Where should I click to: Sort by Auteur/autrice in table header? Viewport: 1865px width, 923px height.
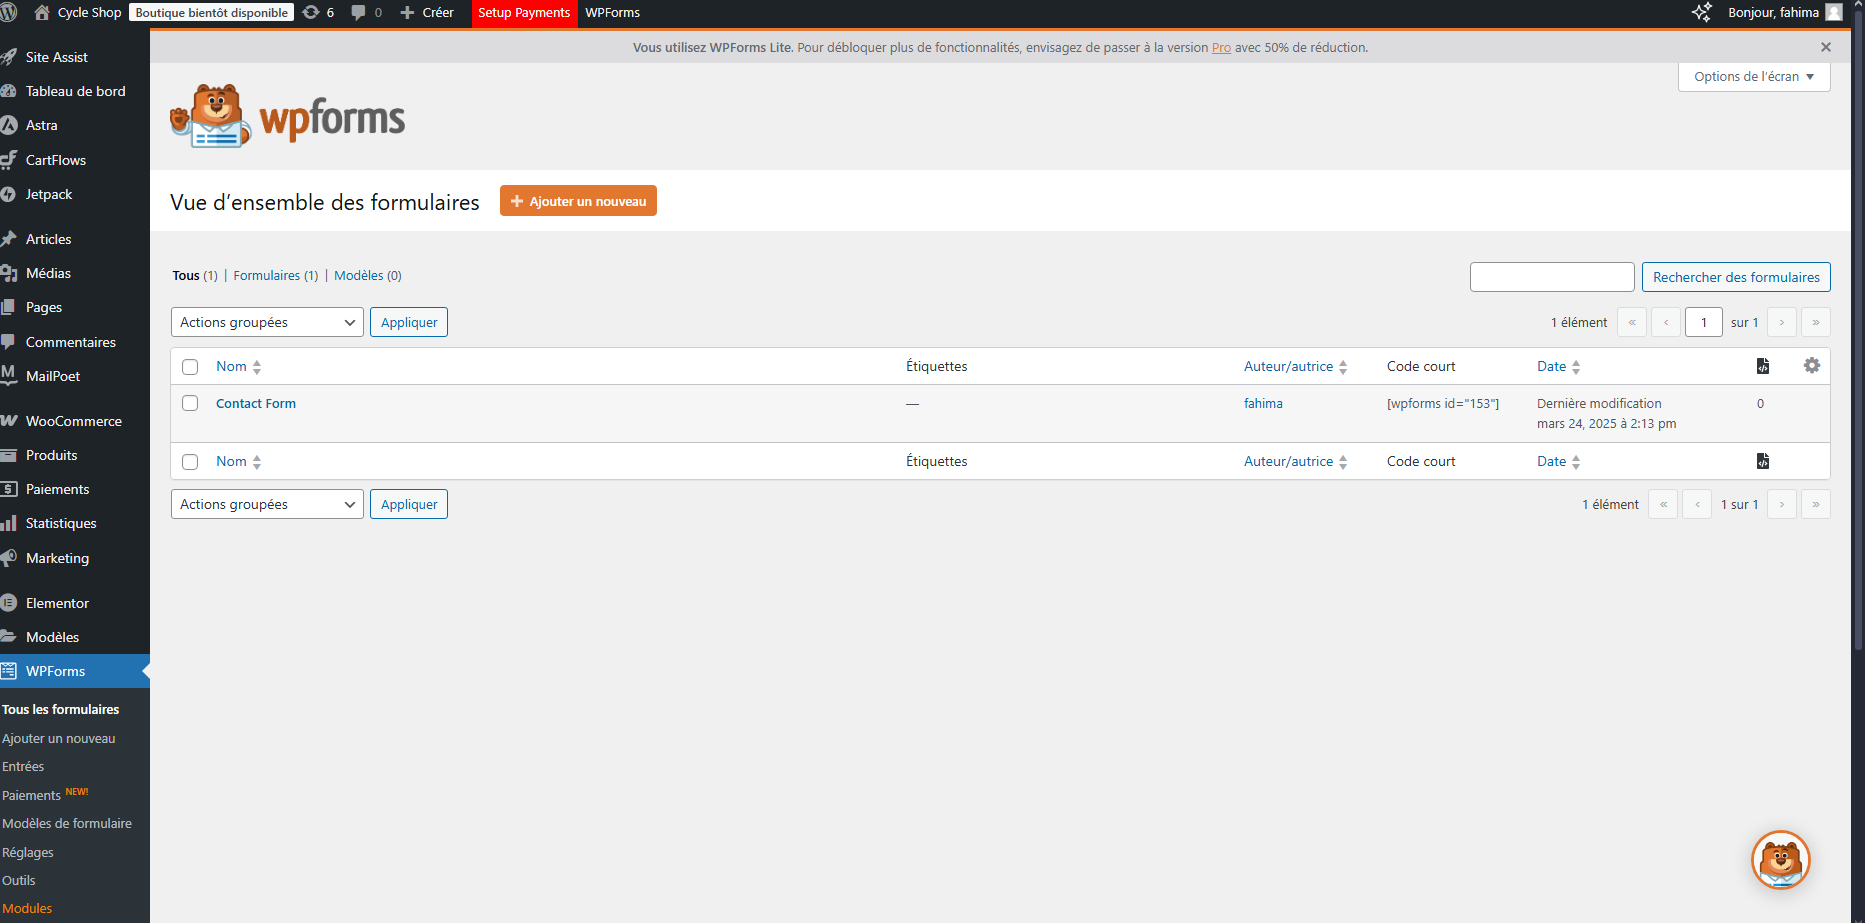click(x=1295, y=366)
